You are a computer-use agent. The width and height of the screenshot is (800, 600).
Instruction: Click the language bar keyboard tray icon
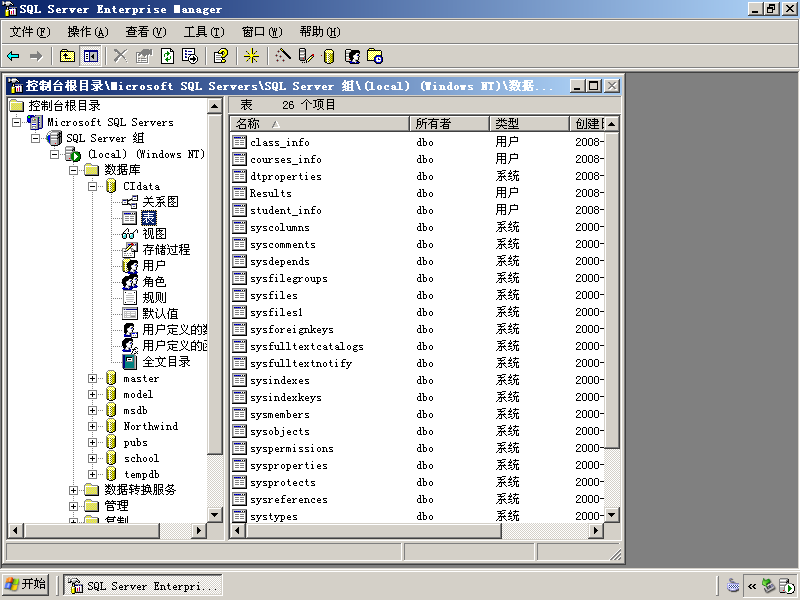click(x=734, y=586)
